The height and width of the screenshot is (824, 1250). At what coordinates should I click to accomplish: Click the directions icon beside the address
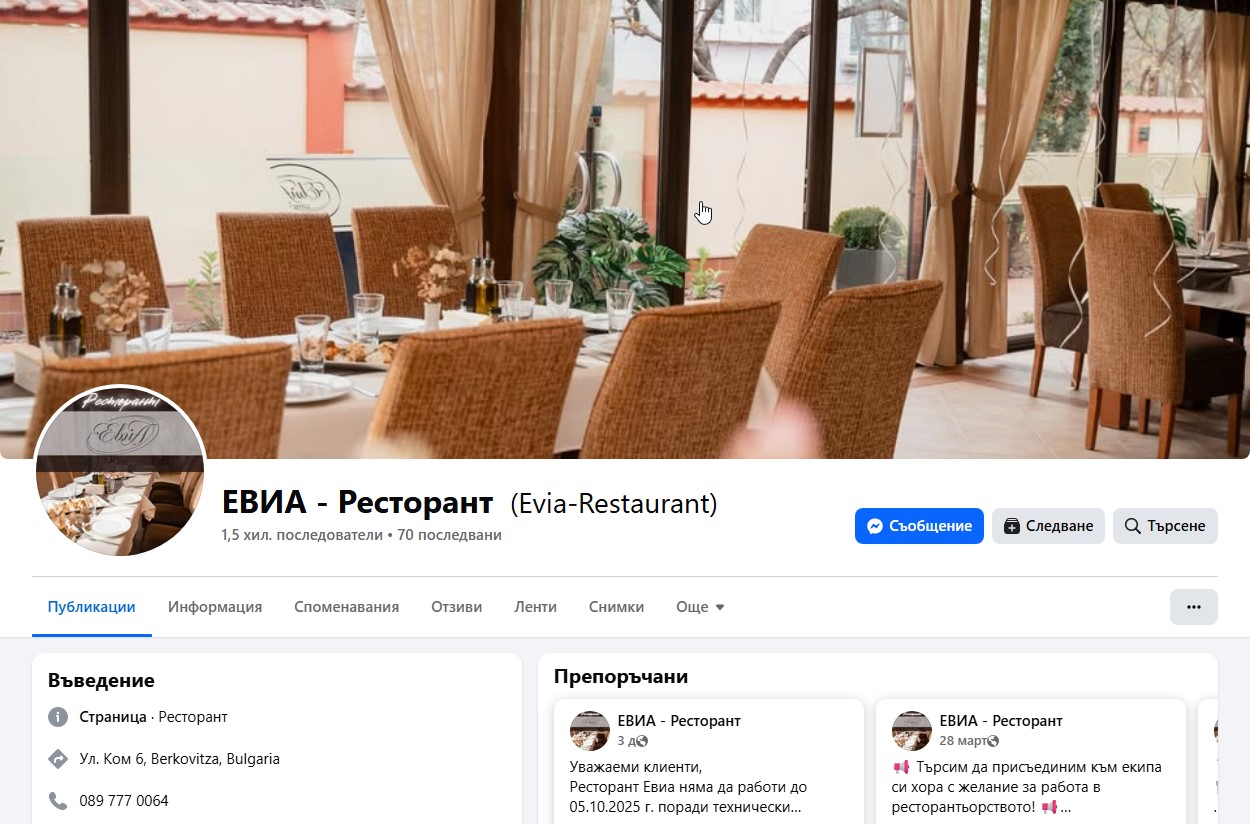(x=58, y=759)
